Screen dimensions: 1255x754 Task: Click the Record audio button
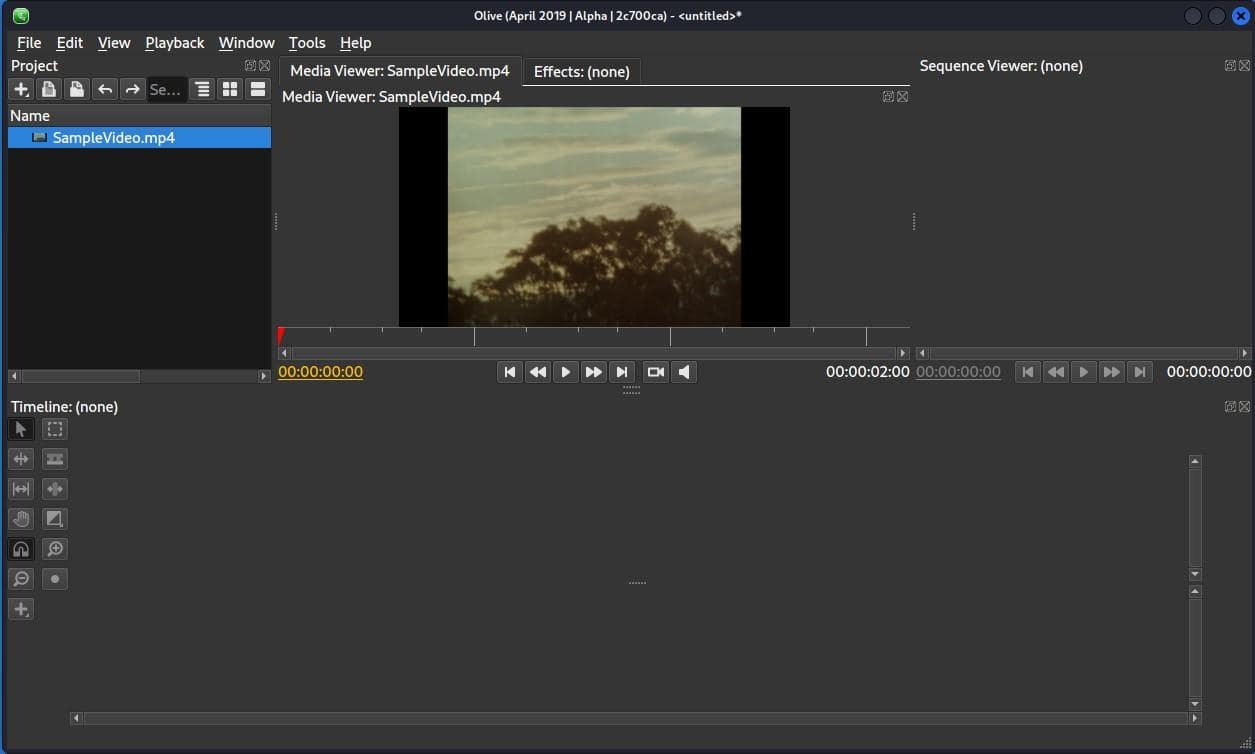(55, 579)
